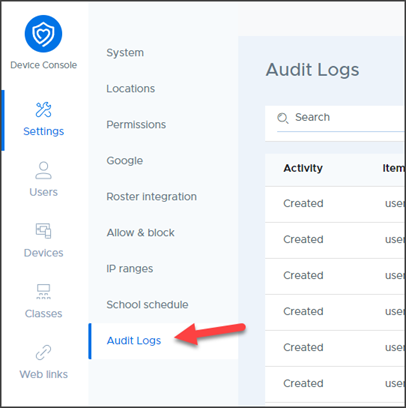The height and width of the screenshot is (408, 406).
Task: Open the System settings page
Action: pos(125,53)
